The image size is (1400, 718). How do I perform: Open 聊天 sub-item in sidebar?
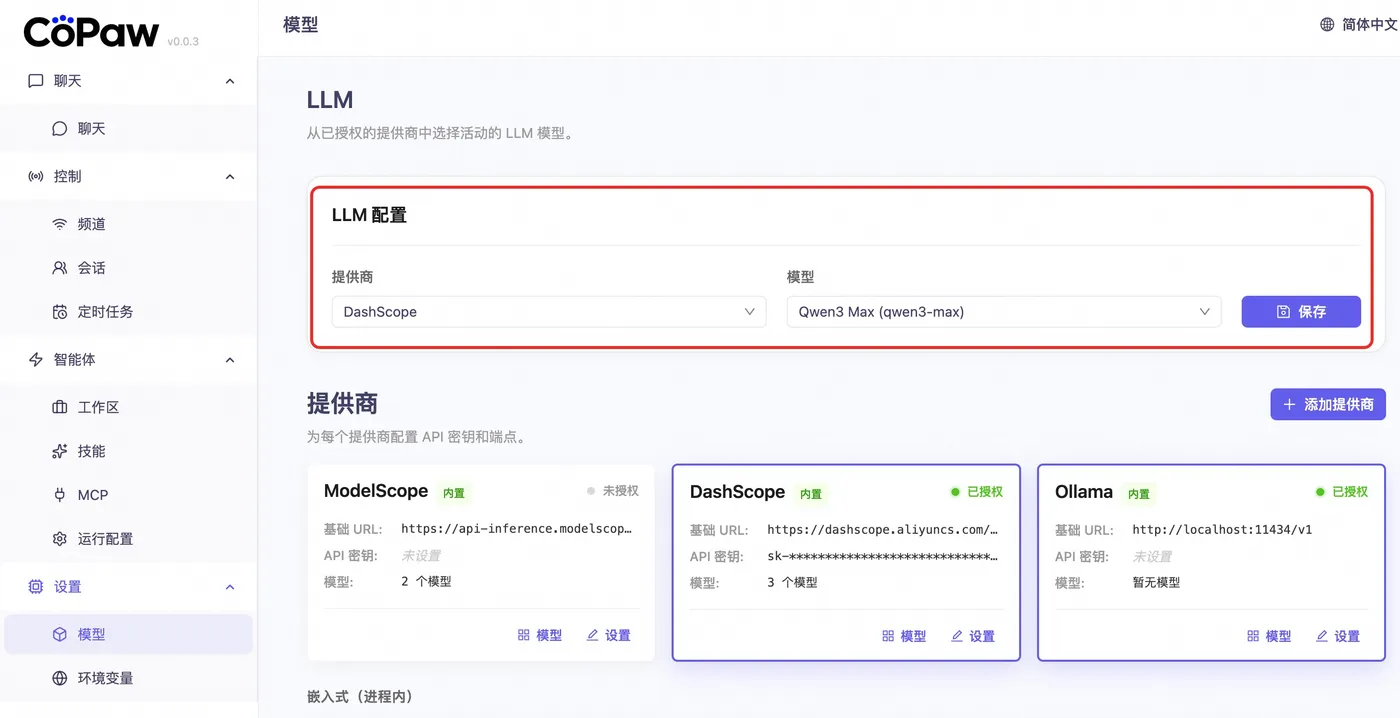(128, 129)
